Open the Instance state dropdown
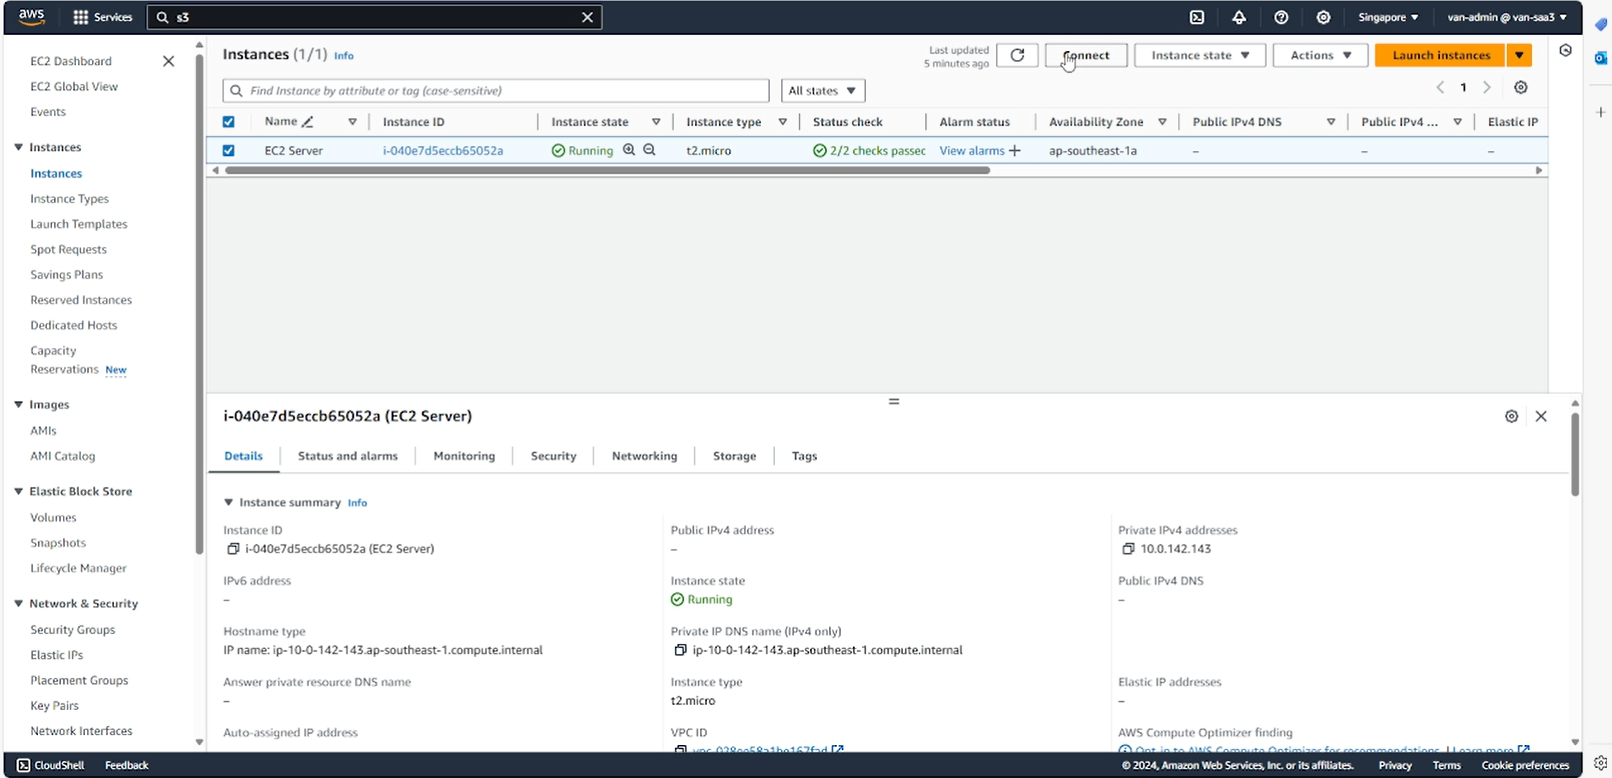The height and width of the screenshot is (778, 1612). [1200, 55]
